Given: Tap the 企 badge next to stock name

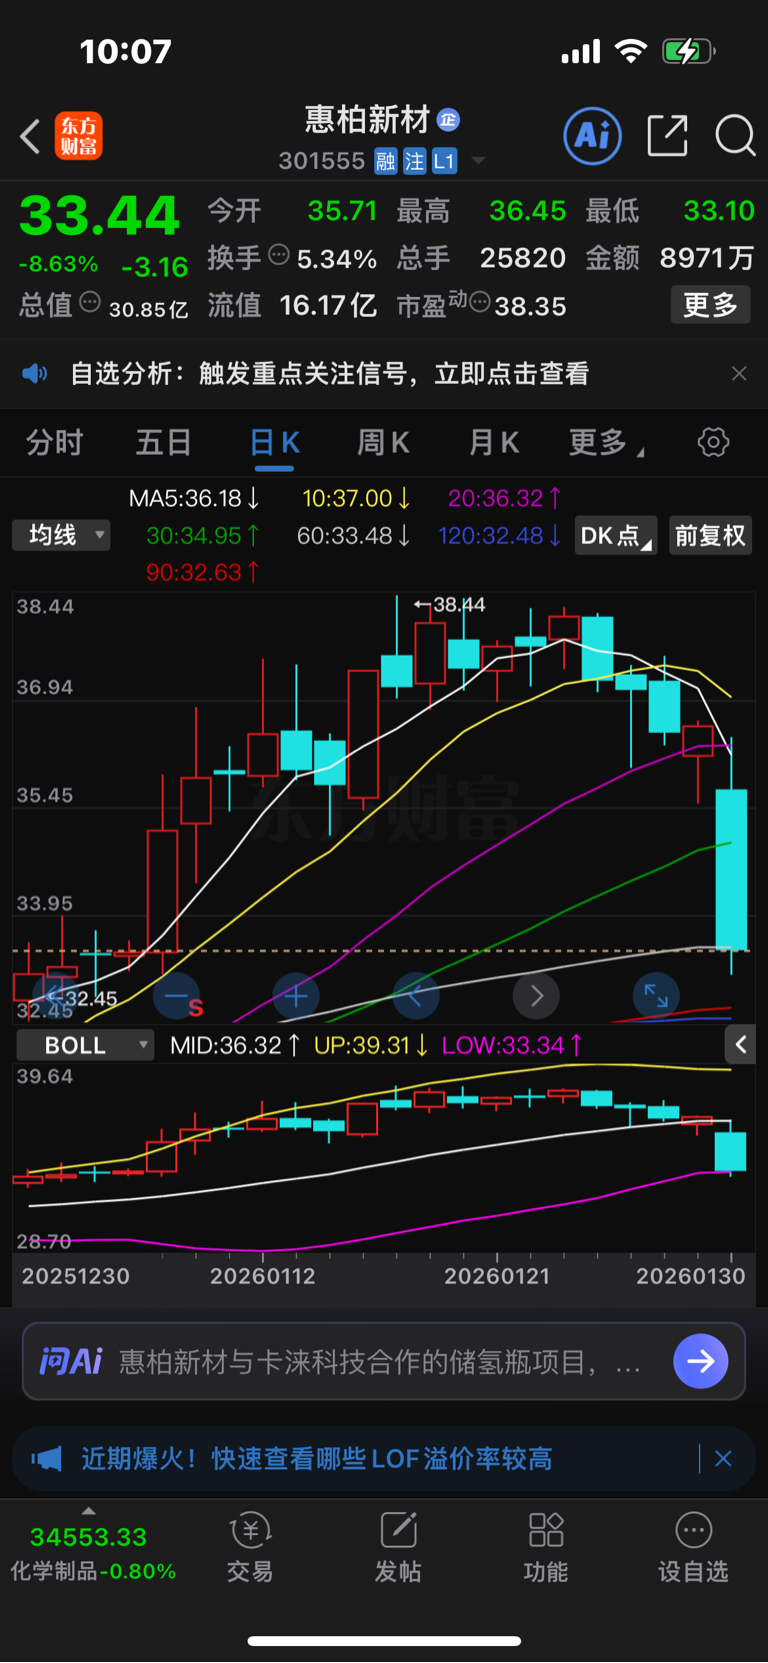Looking at the screenshot, I should (449, 120).
